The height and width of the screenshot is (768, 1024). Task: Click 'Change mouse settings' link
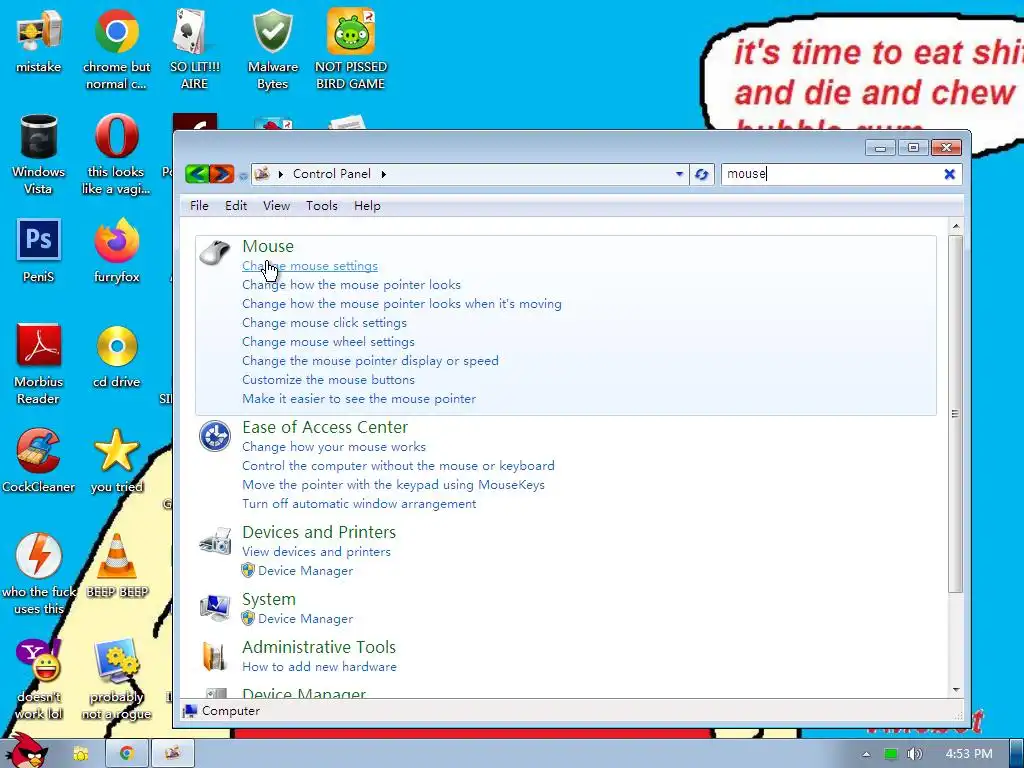(310, 266)
